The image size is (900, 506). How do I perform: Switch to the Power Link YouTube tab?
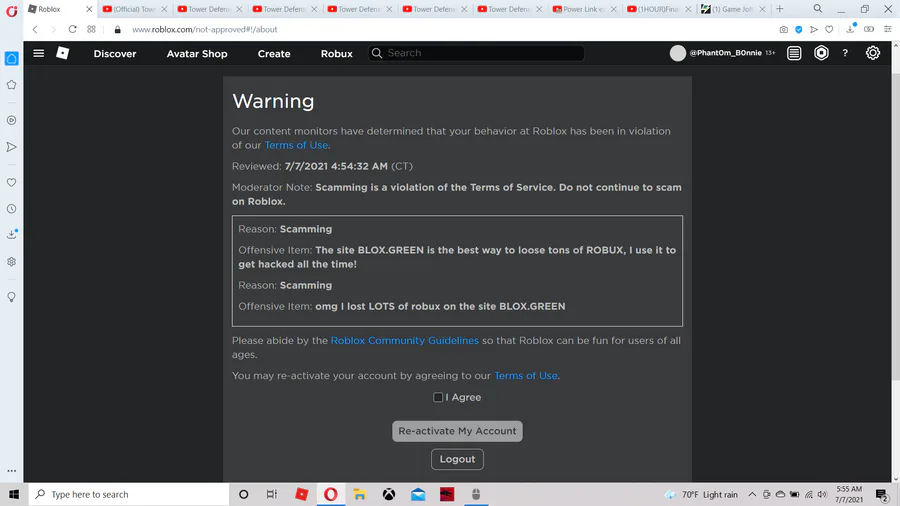tap(585, 9)
